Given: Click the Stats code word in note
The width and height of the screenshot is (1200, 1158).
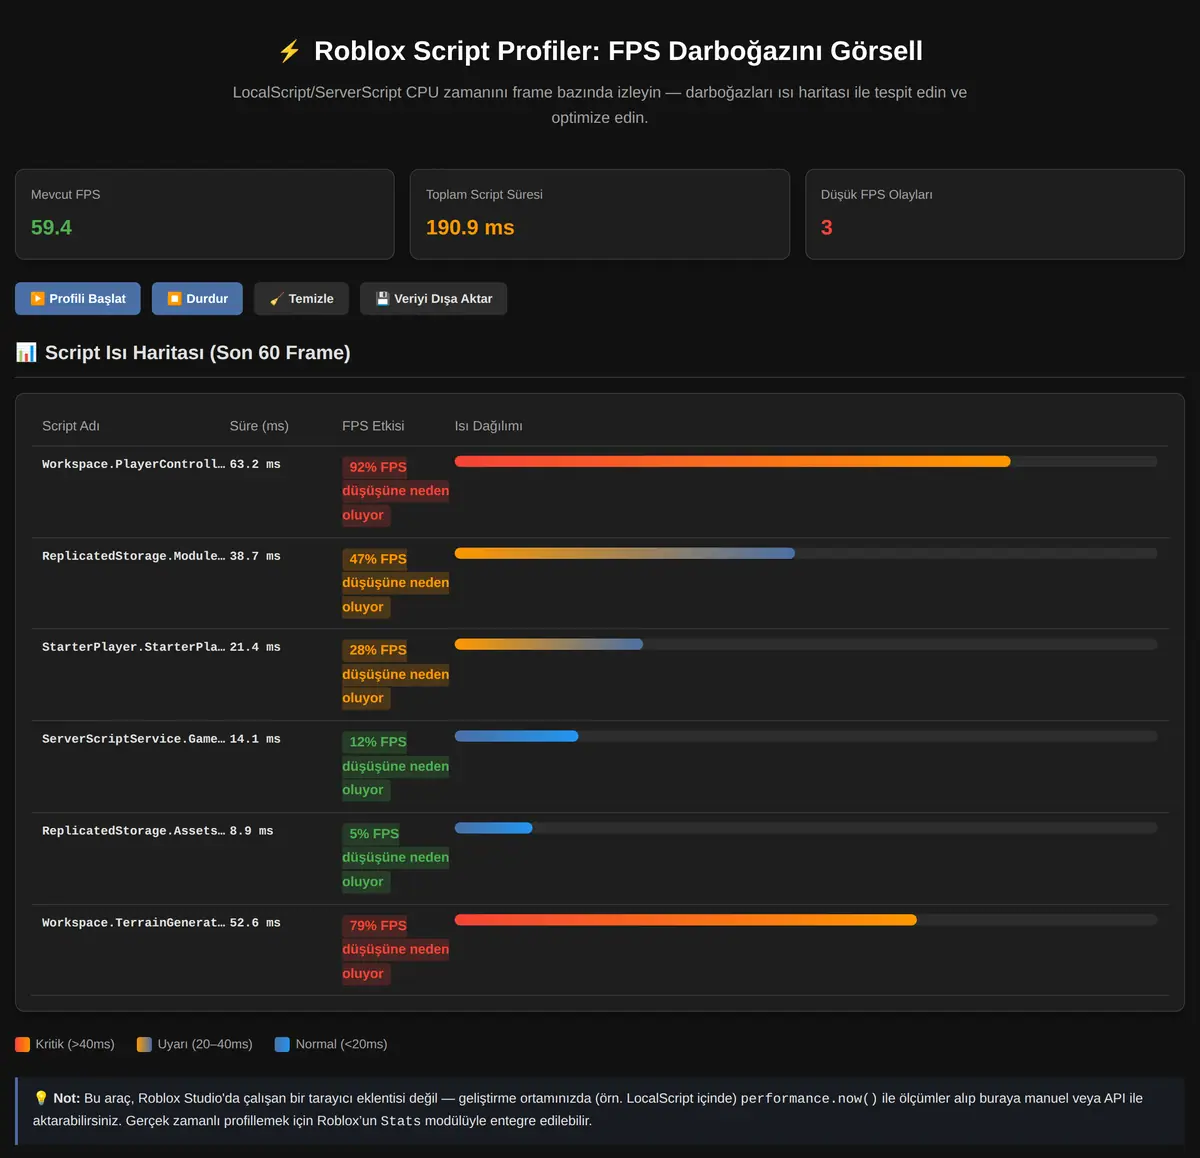Looking at the screenshot, I should [401, 1121].
